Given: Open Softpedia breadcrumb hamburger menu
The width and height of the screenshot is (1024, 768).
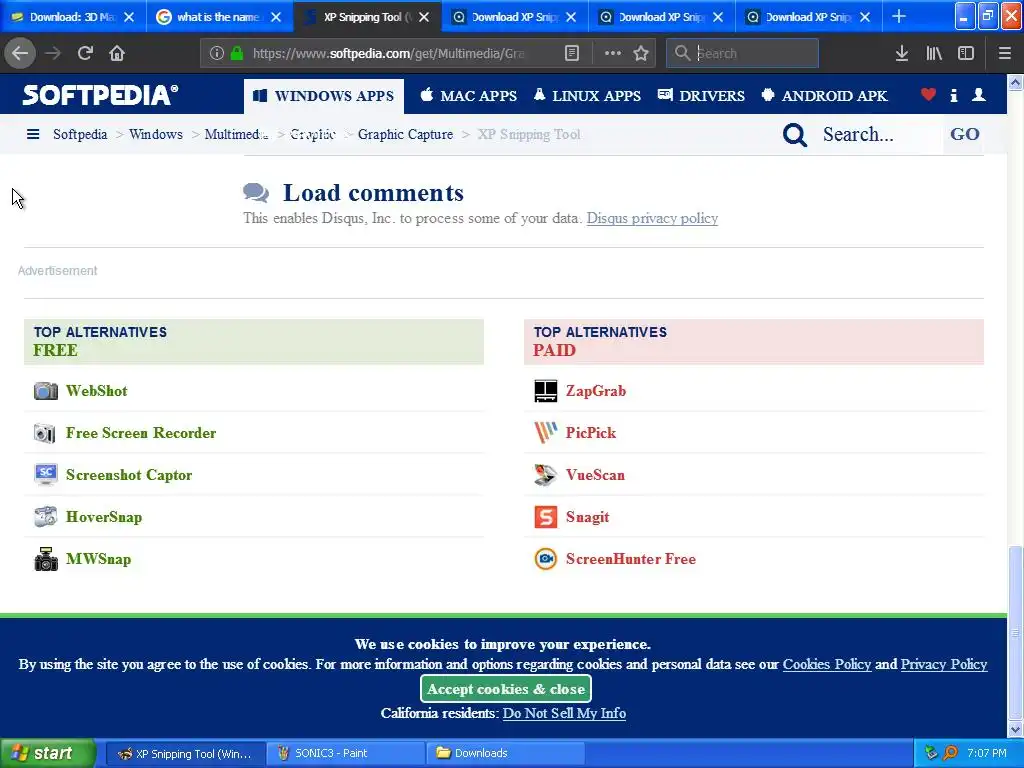Looking at the screenshot, I should pos(33,134).
